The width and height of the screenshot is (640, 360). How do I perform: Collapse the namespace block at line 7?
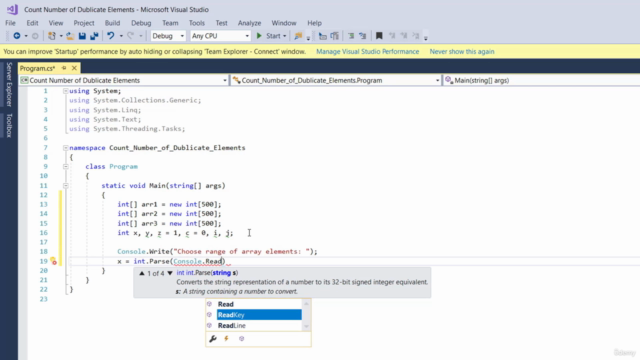65,148
